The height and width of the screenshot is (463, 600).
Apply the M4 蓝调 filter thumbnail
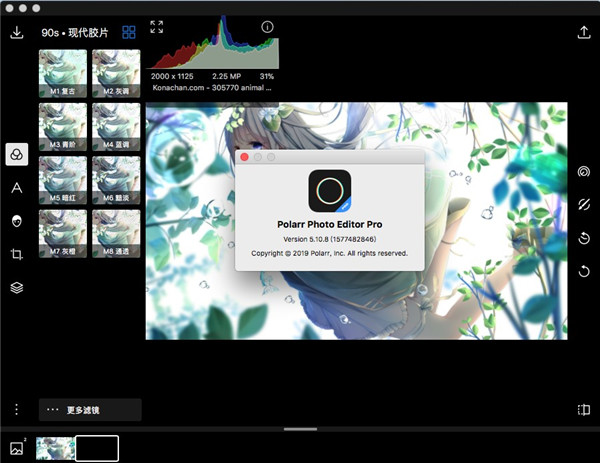click(x=116, y=127)
